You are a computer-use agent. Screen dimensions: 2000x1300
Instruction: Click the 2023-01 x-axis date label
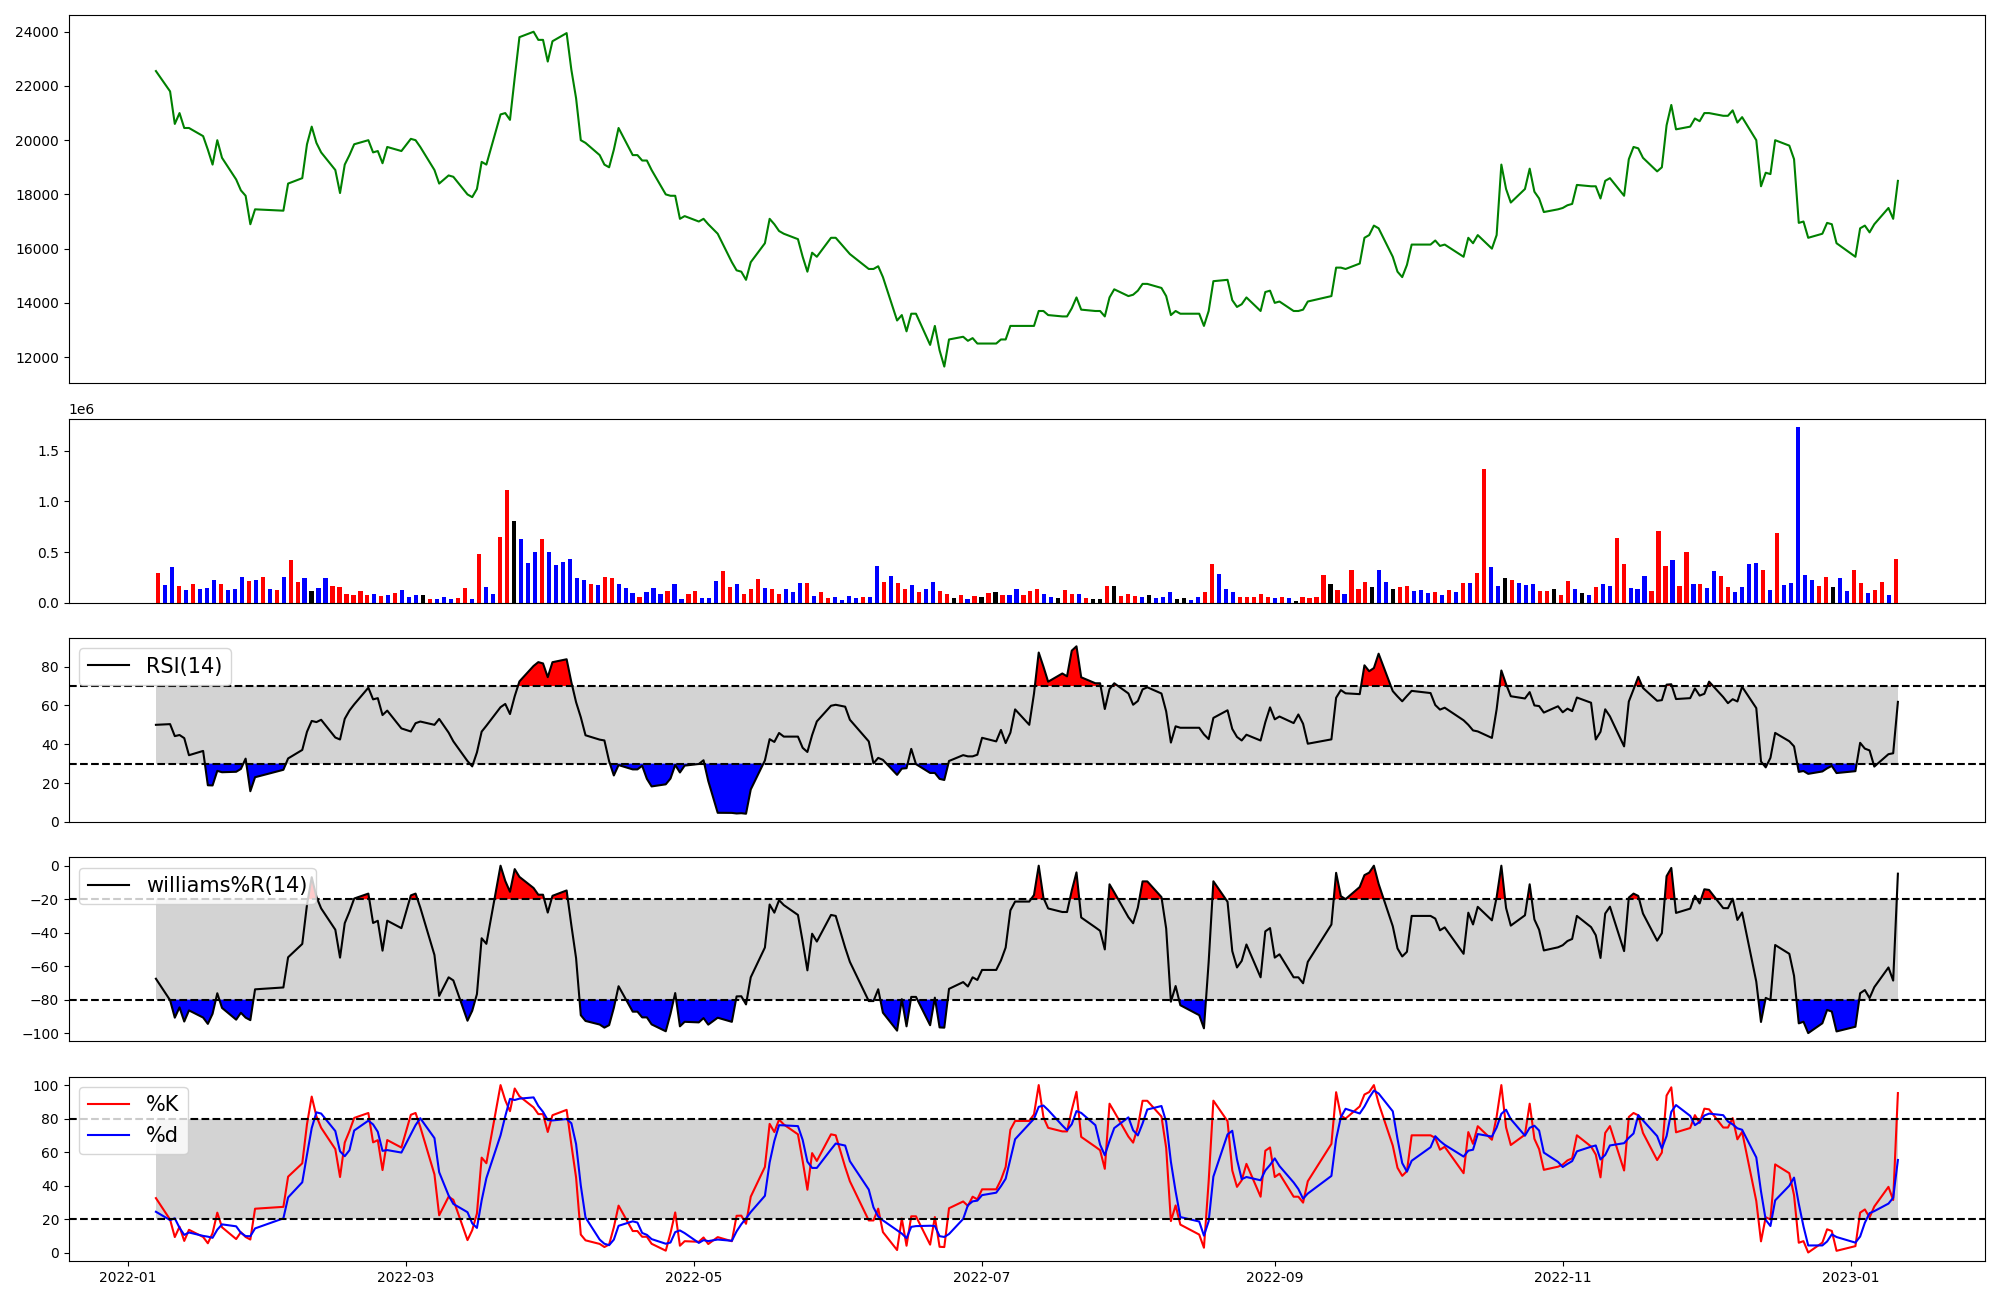[x=1850, y=1277]
